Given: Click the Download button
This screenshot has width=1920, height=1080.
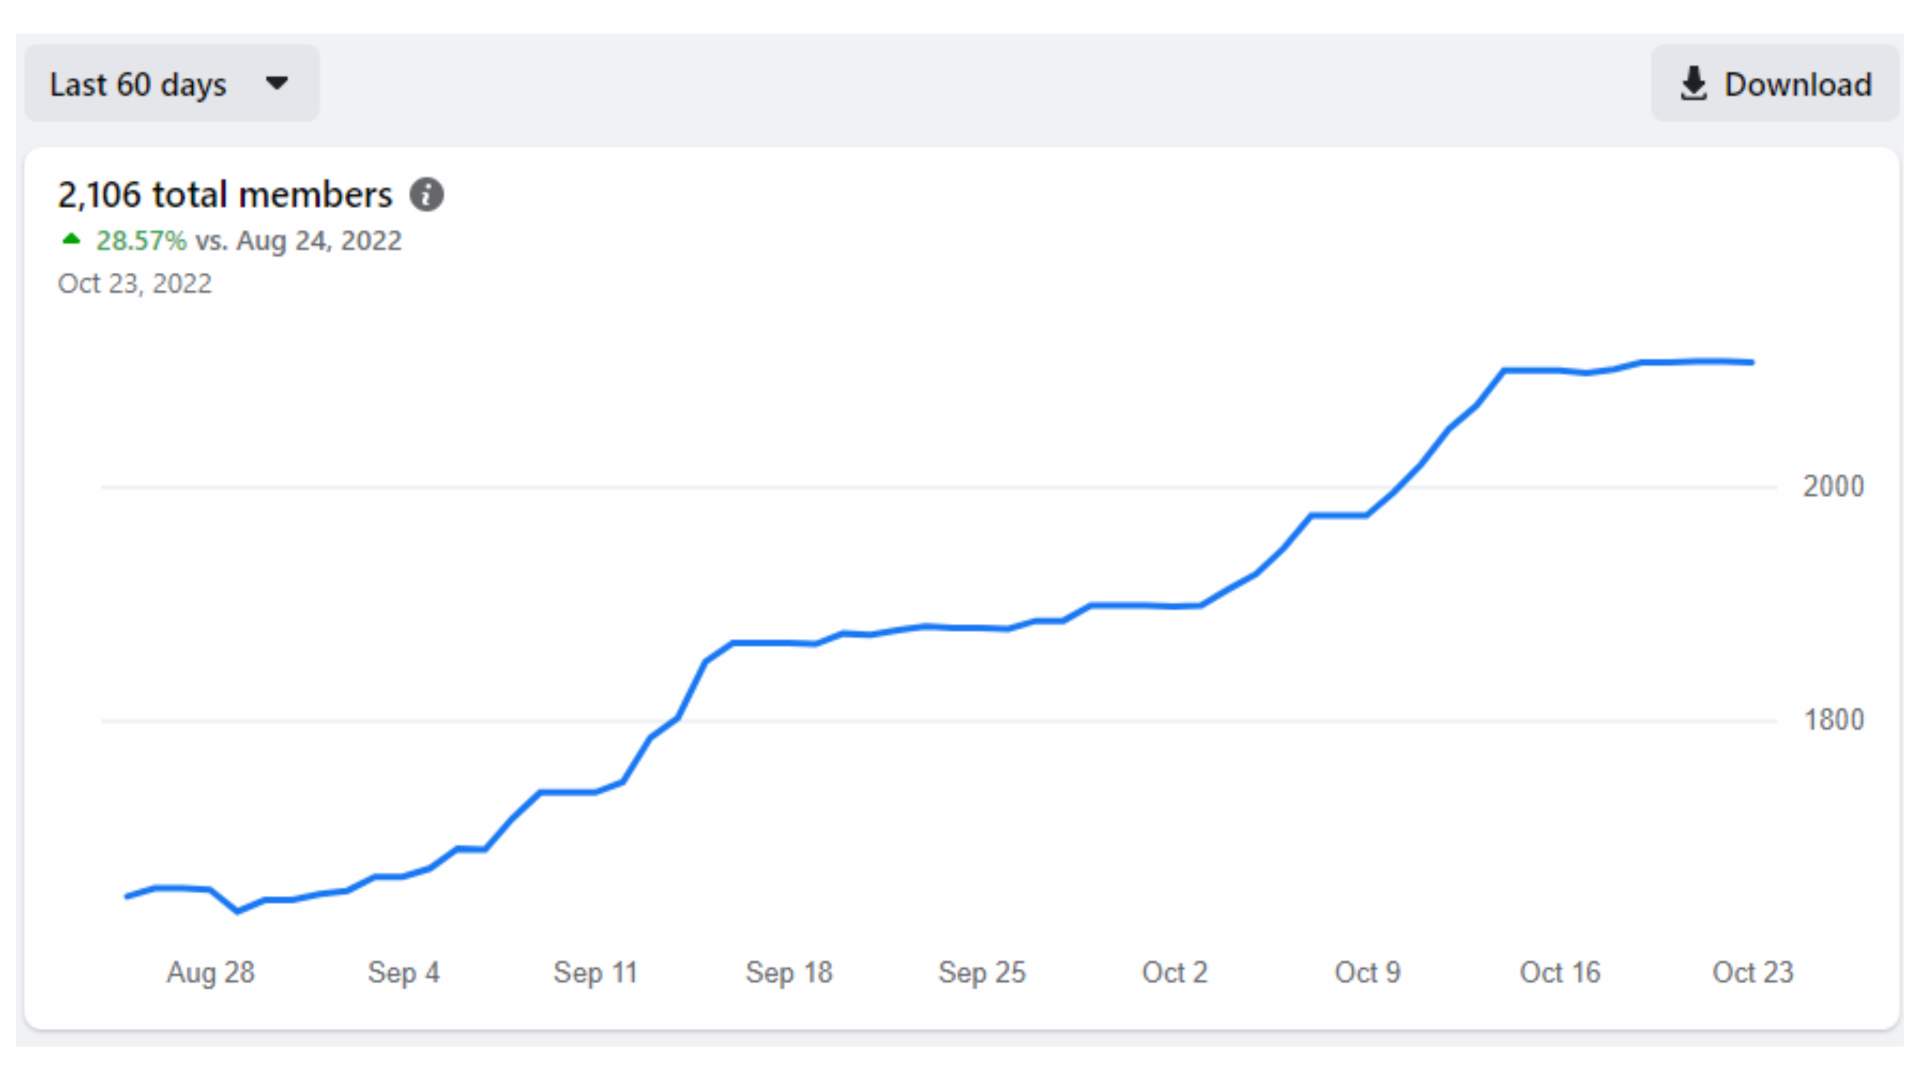Looking at the screenshot, I should pos(1775,84).
